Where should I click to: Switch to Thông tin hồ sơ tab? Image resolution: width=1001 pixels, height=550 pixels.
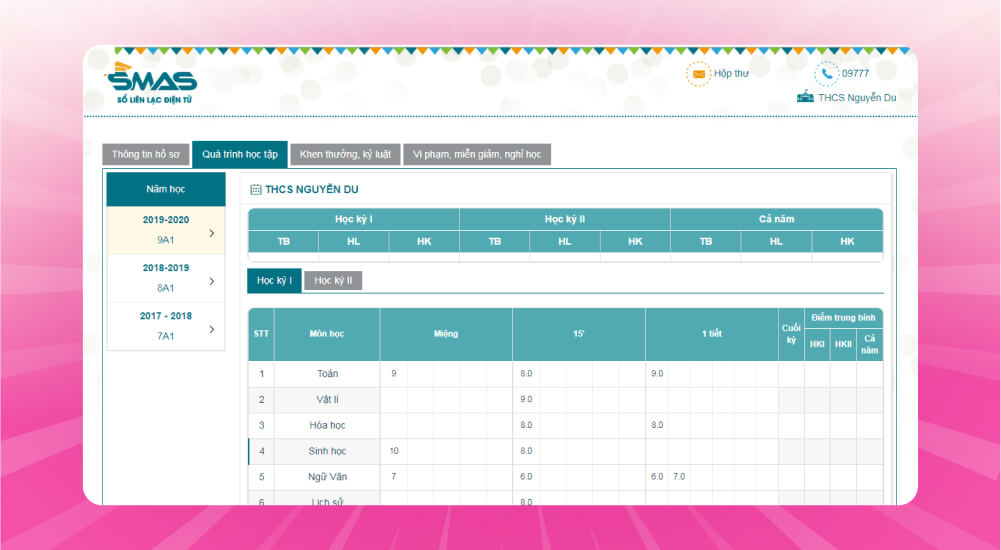[146, 154]
